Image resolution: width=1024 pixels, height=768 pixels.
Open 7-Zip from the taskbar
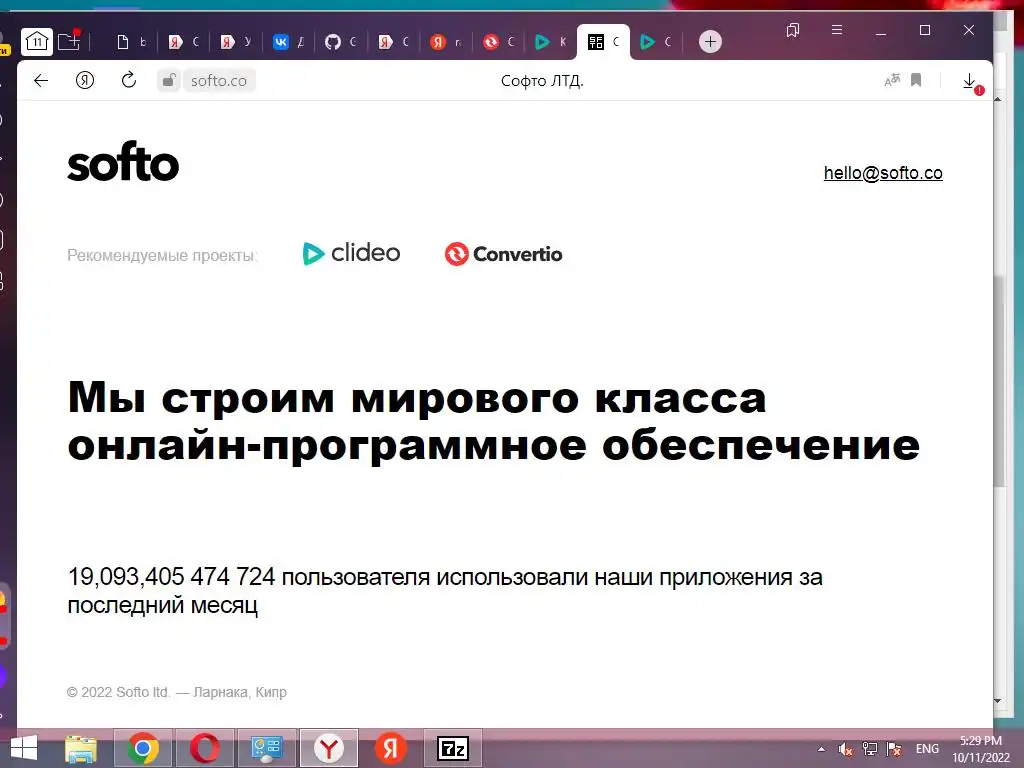tap(453, 748)
